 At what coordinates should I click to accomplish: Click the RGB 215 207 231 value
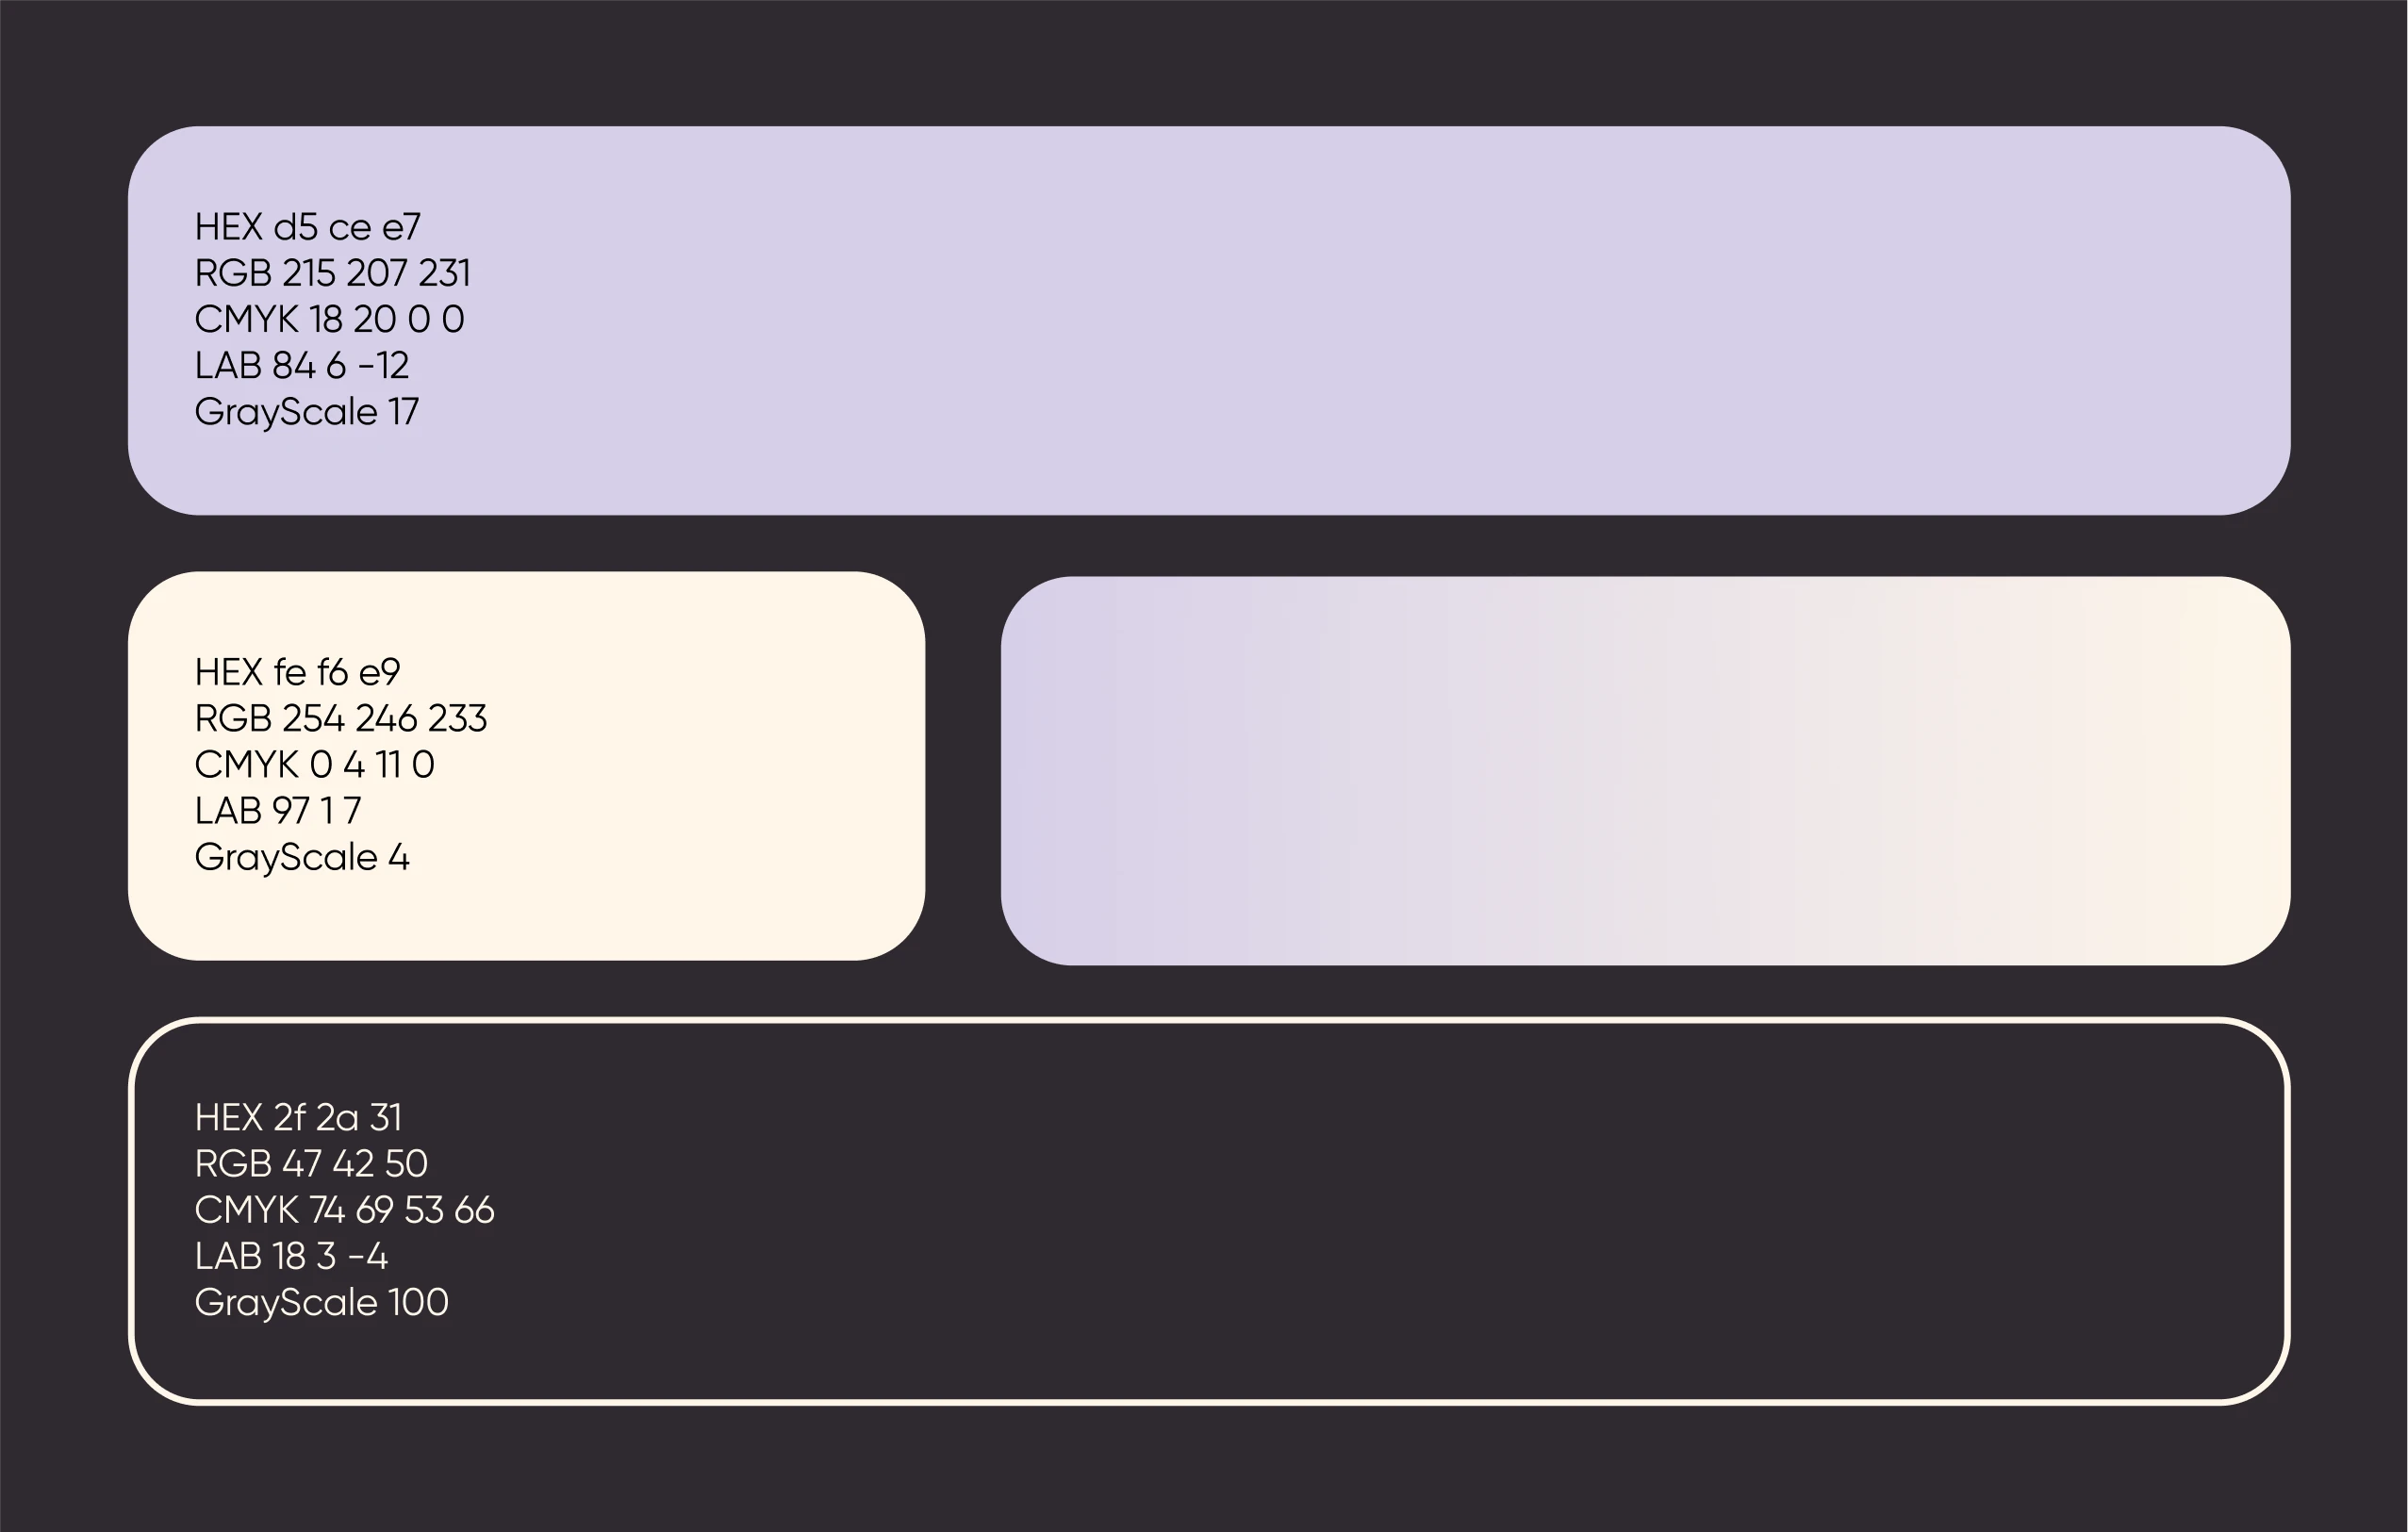click(x=332, y=273)
